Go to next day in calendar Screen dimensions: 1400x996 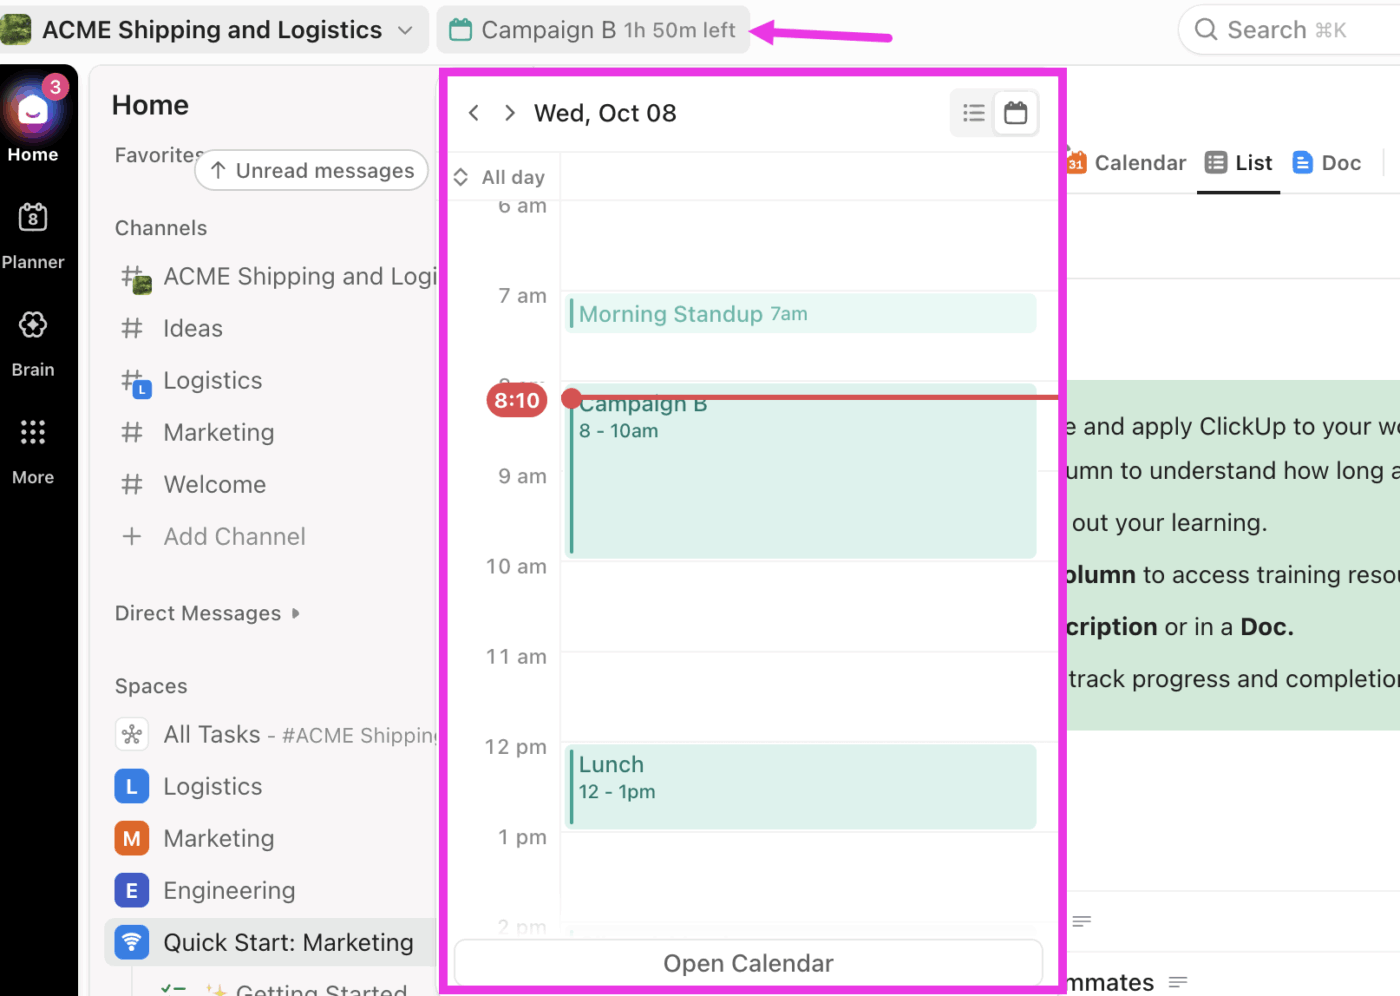click(x=510, y=113)
